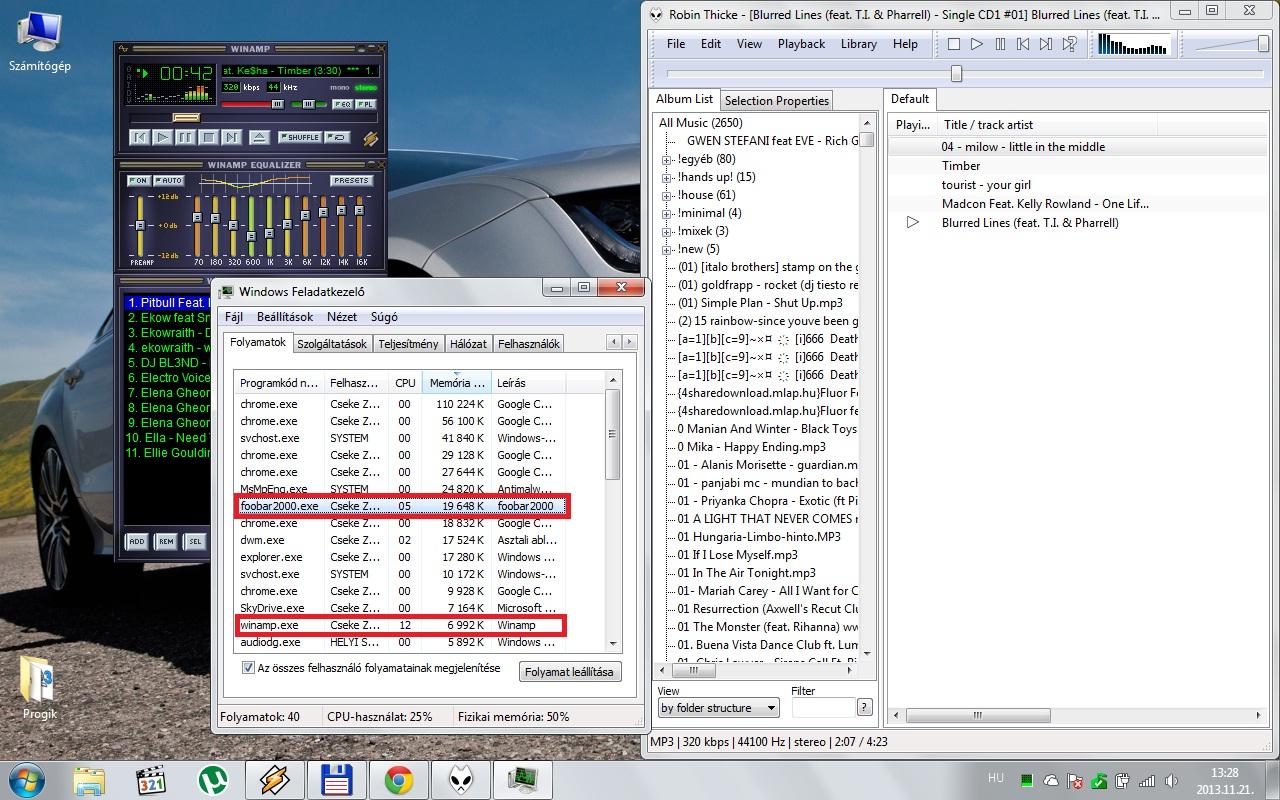This screenshot has height=800, width=1280.
Task: Click Winamp playlist SEL button
Action: click(195, 541)
